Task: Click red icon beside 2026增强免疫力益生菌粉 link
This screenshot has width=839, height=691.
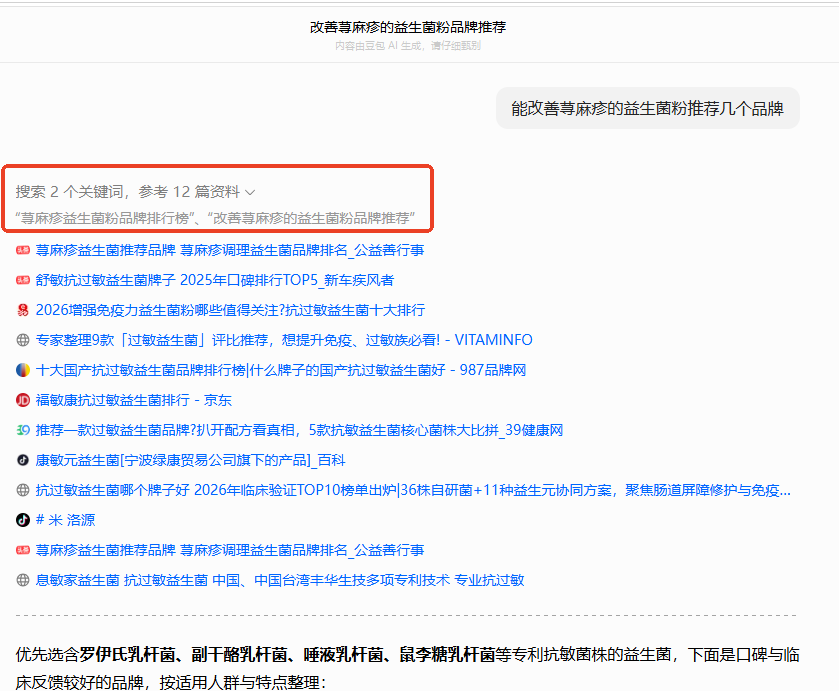Action: click(22, 310)
